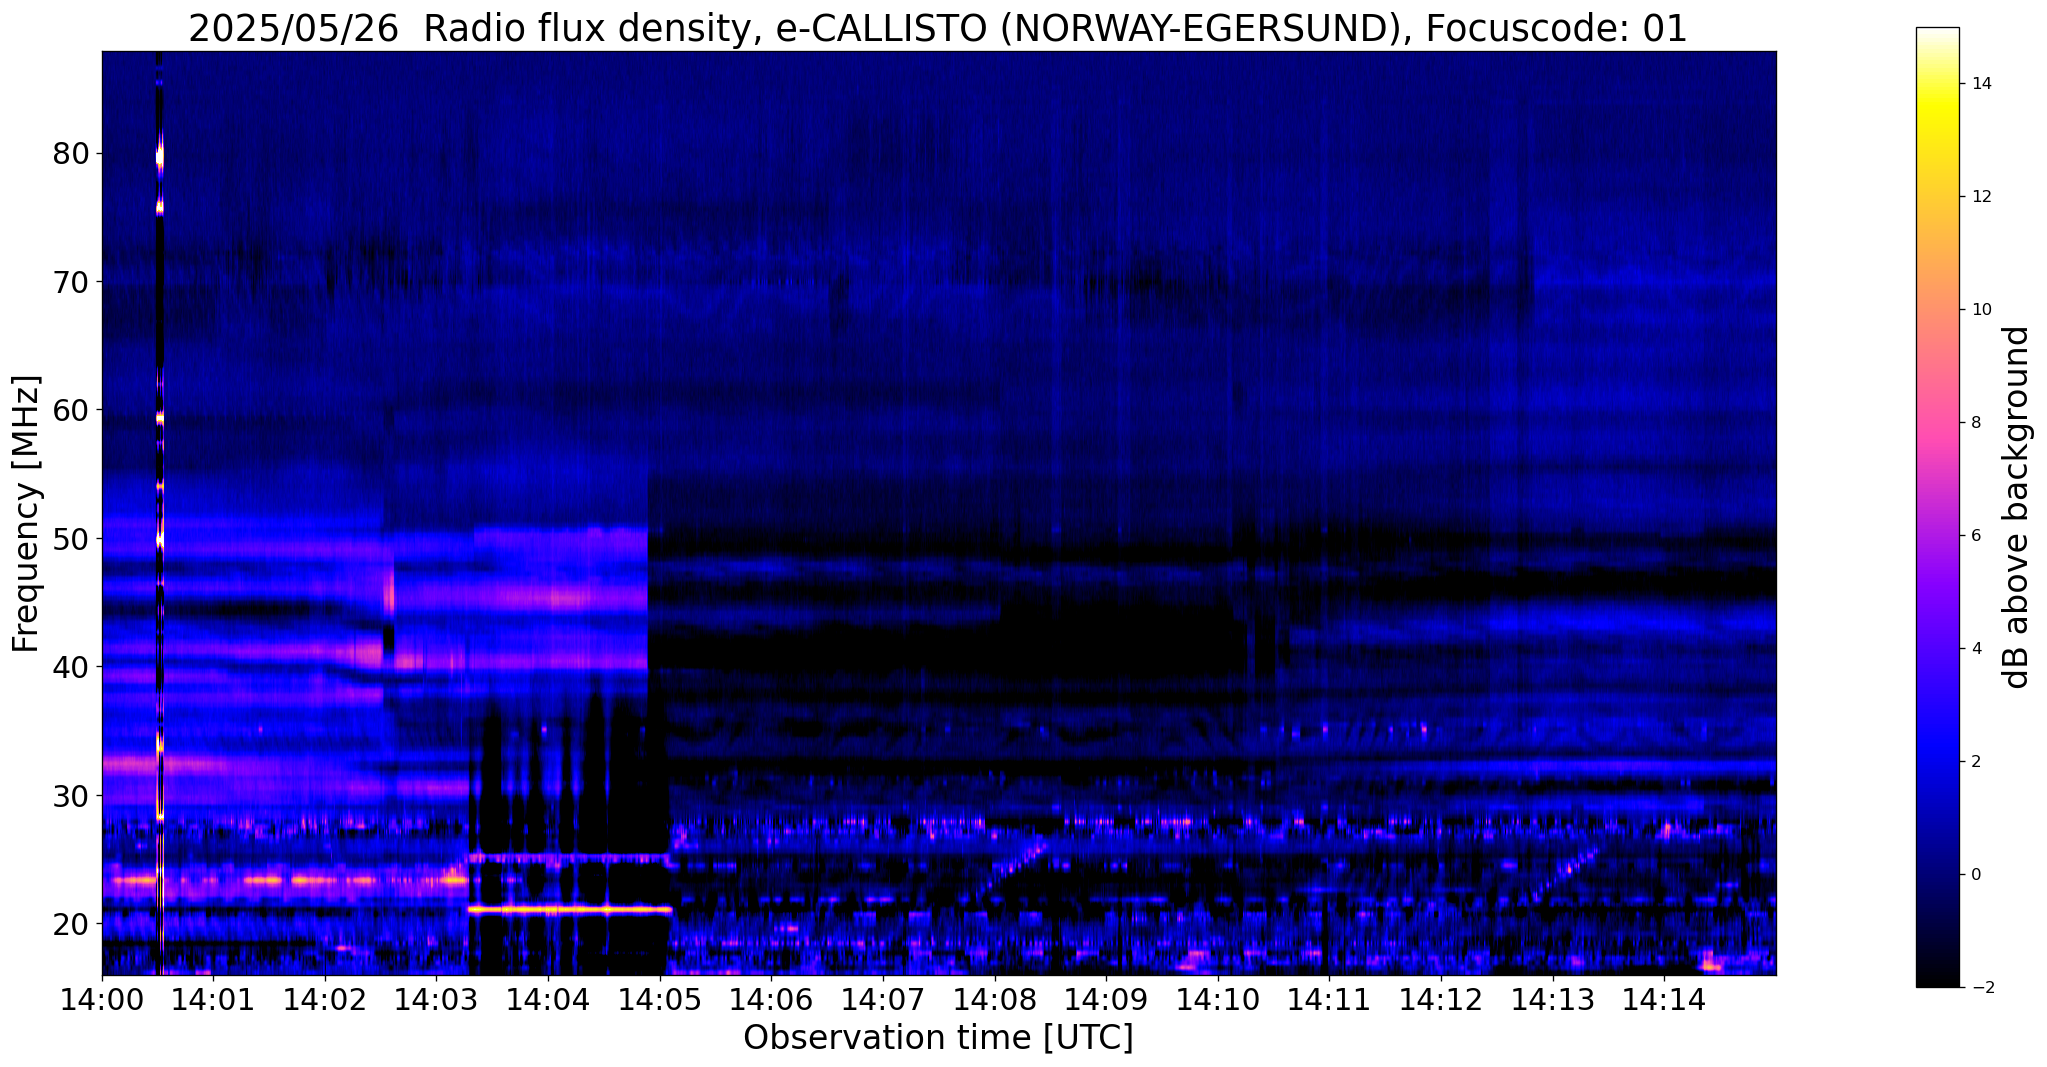Click the 14:09 time axis tick label

click(1106, 1000)
